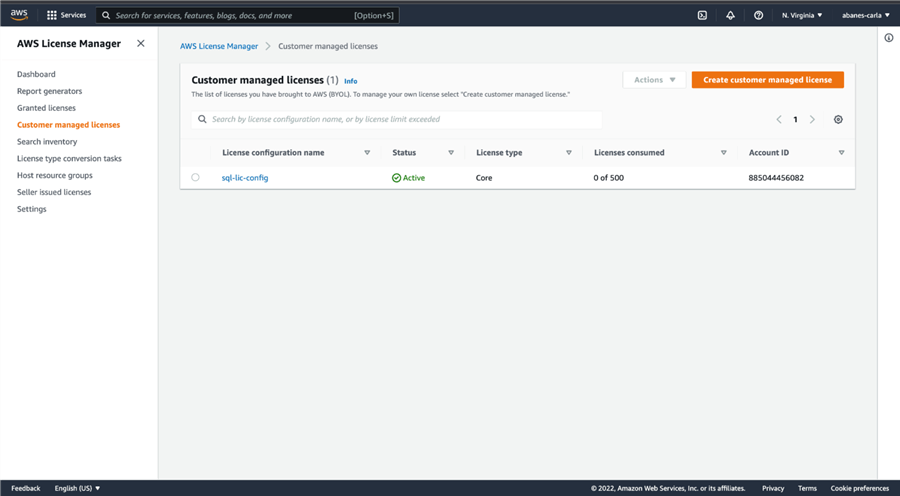The width and height of the screenshot is (900, 496).
Task: Click the green Active status icon
Action: click(x=396, y=178)
